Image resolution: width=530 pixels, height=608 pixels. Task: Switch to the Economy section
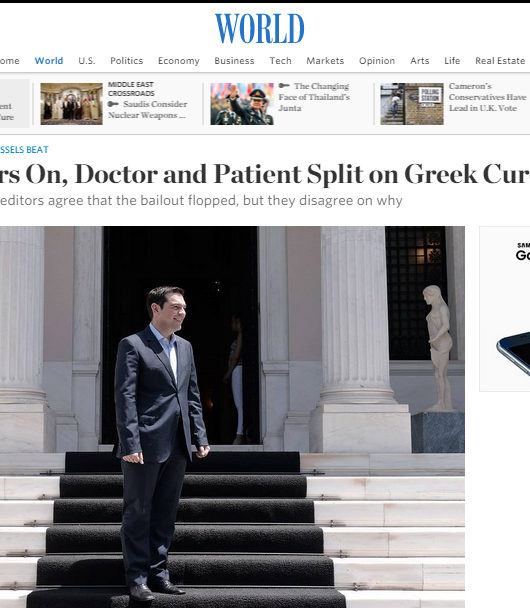(179, 61)
